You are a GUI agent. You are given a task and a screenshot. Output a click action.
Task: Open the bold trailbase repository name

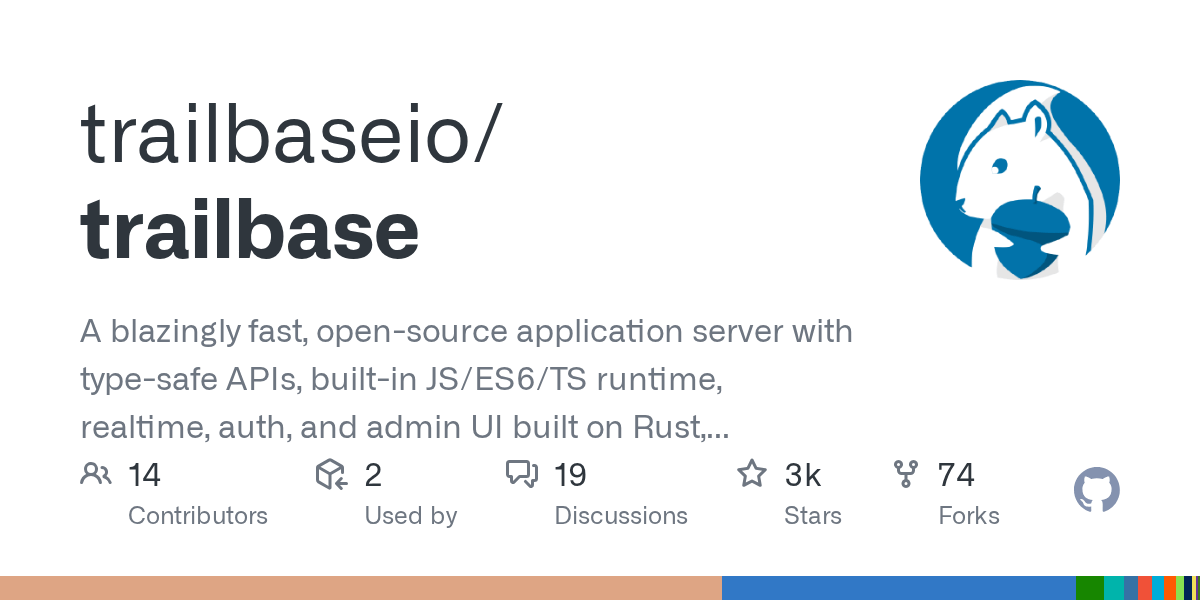250,231
